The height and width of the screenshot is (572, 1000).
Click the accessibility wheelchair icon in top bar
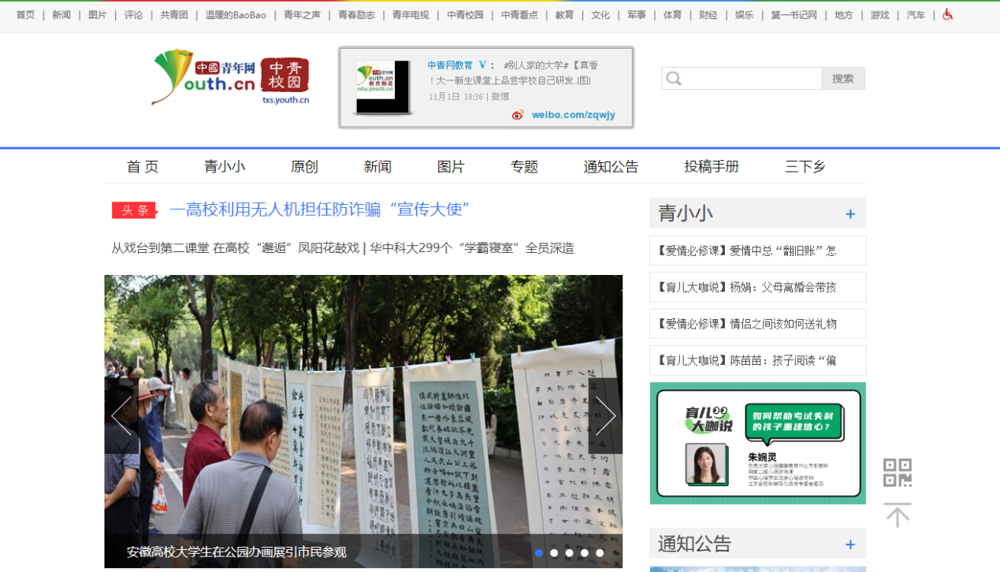pos(947,15)
